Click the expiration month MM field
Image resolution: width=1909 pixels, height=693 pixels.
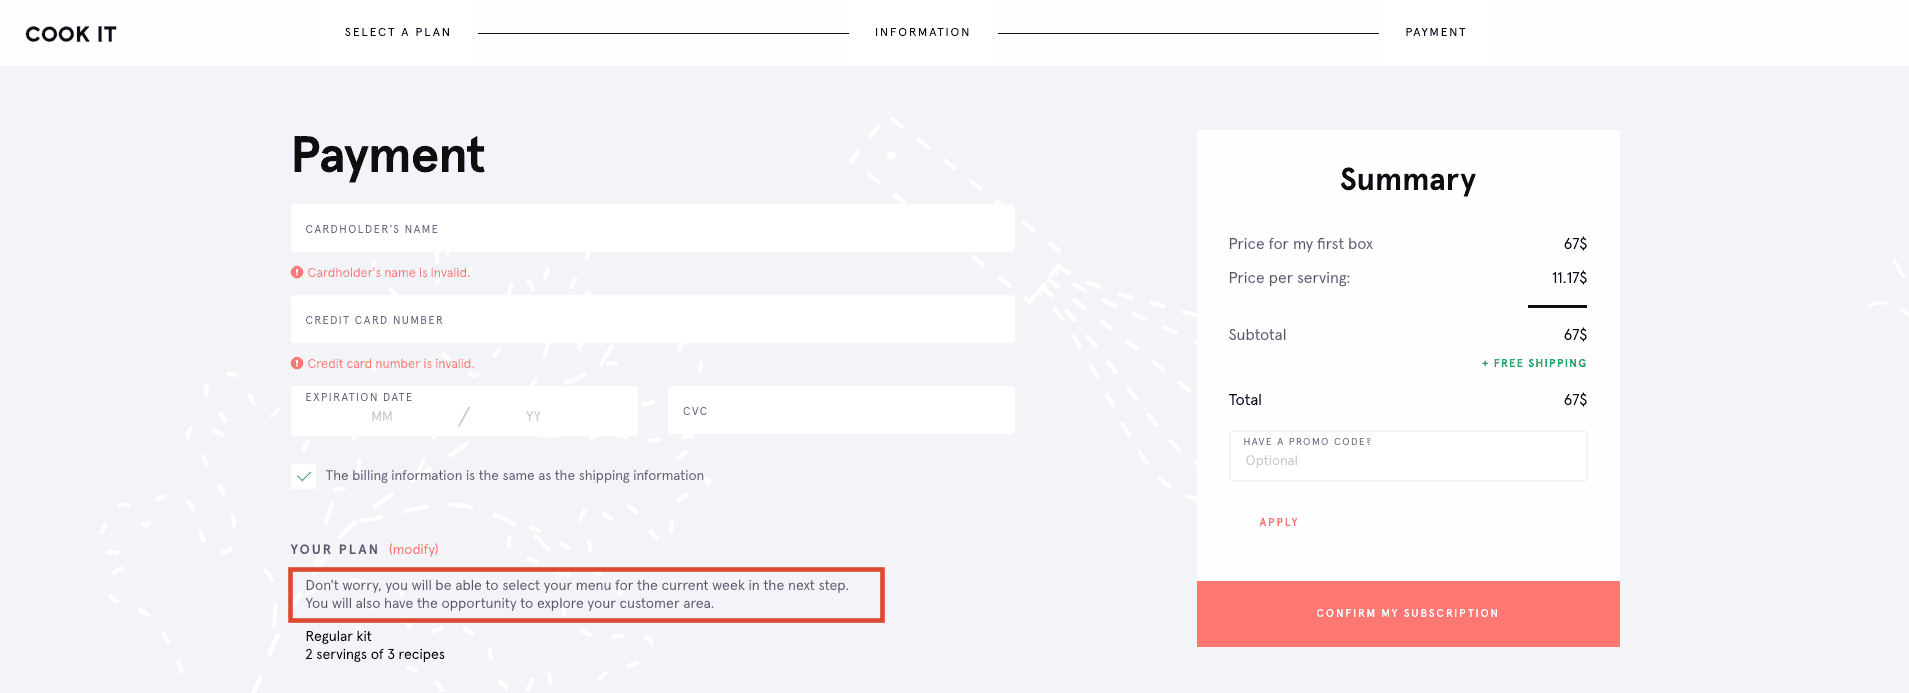pyautogui.click(x=382, y=417)
